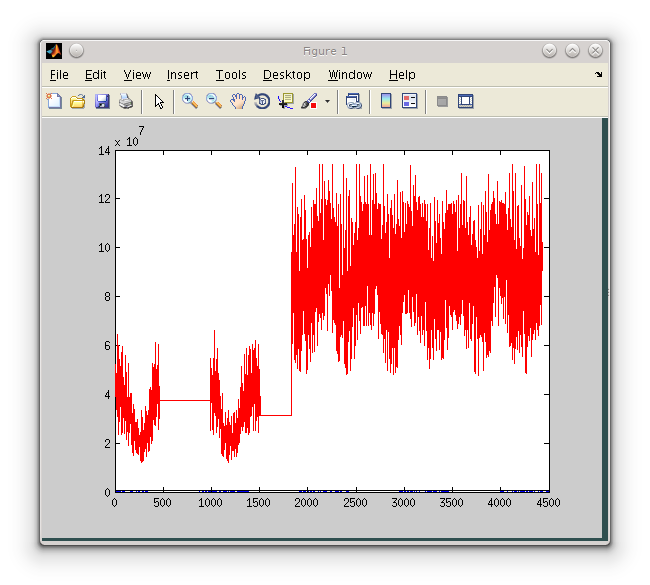Screen dimensions: 650x585
Task: Open the brush color dropdown arrow
Action: [x=327, y=101]
